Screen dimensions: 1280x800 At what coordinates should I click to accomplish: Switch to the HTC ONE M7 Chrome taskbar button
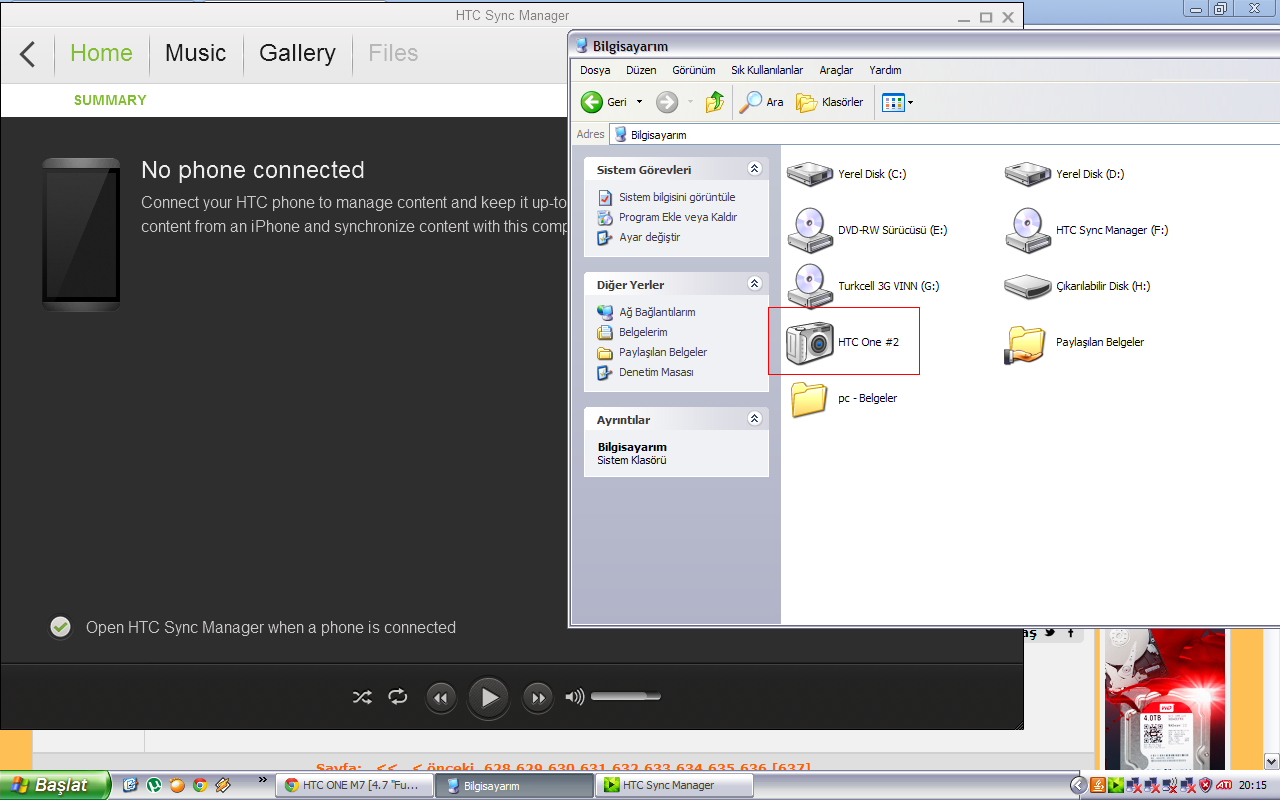(x=355, y=785)
